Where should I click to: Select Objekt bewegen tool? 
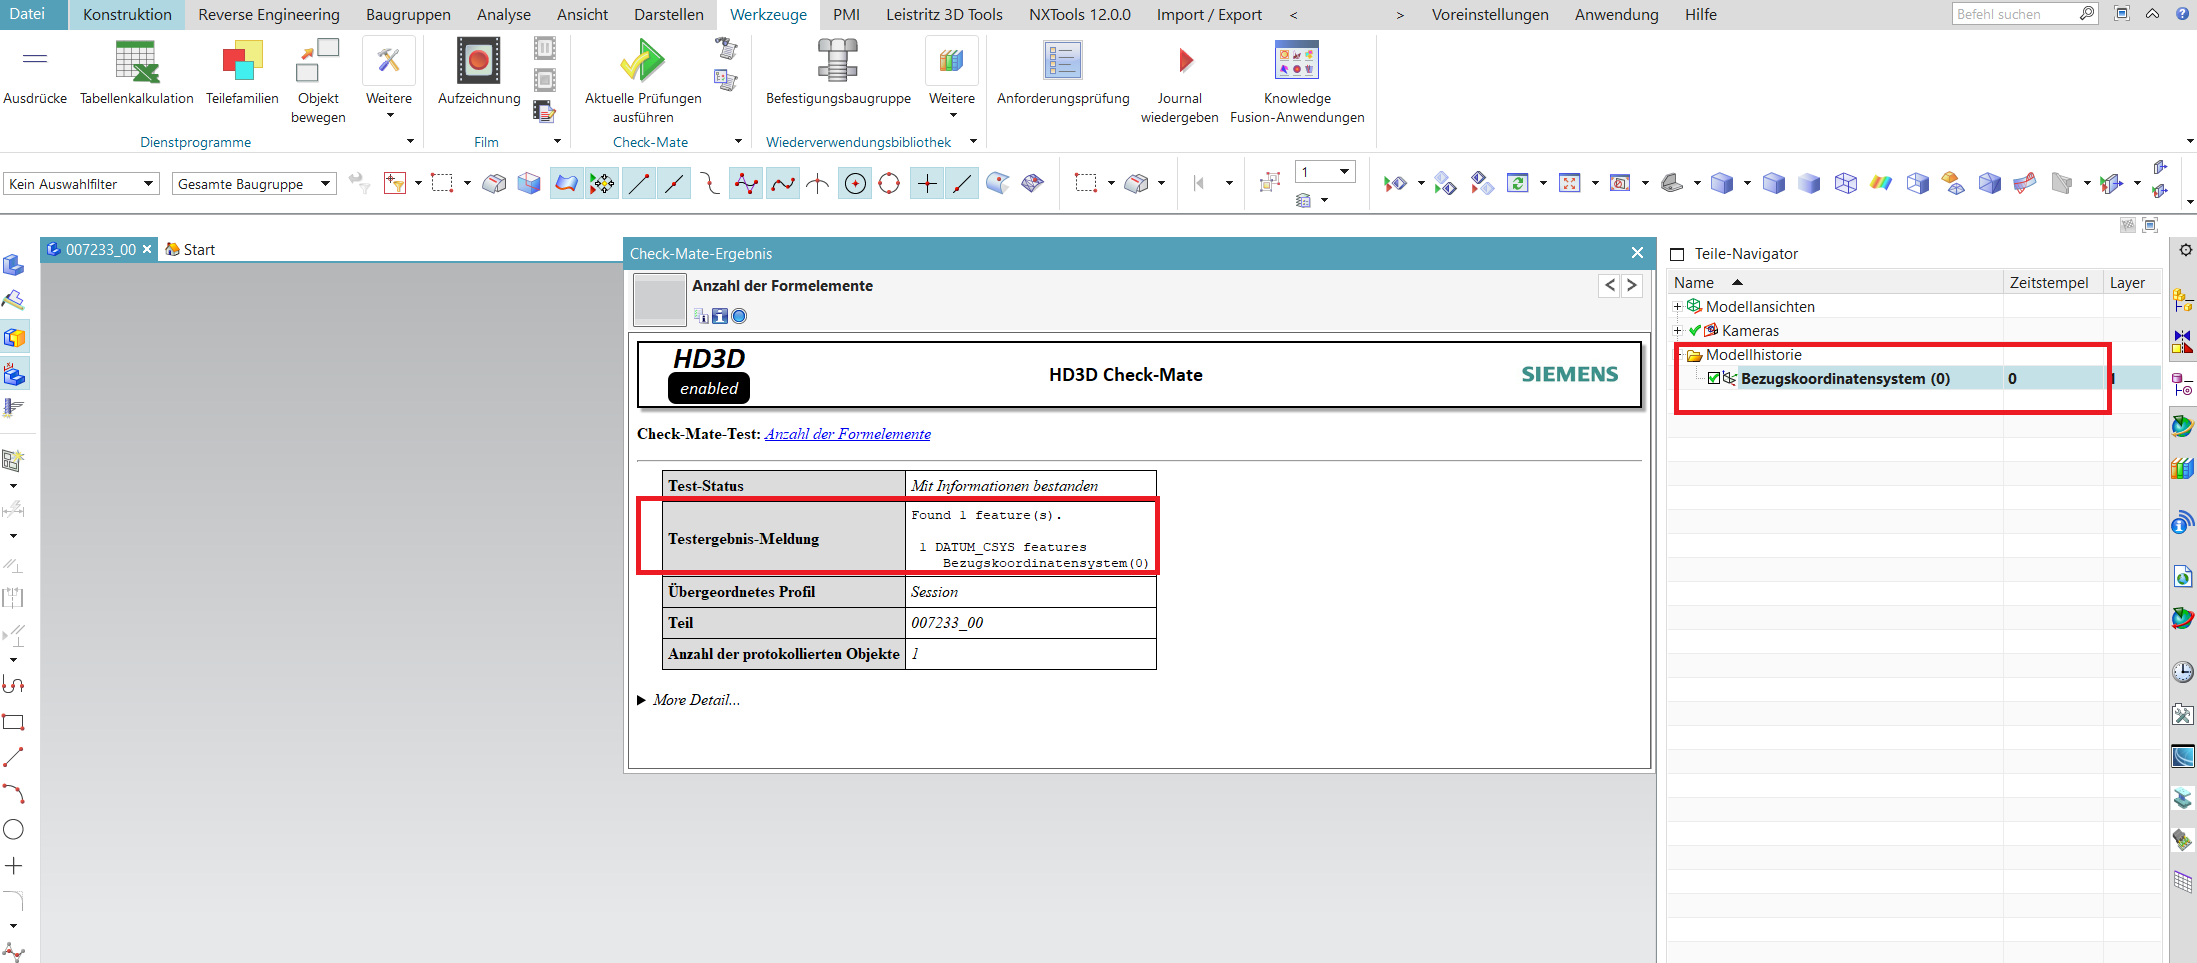(x=318, y=80)
